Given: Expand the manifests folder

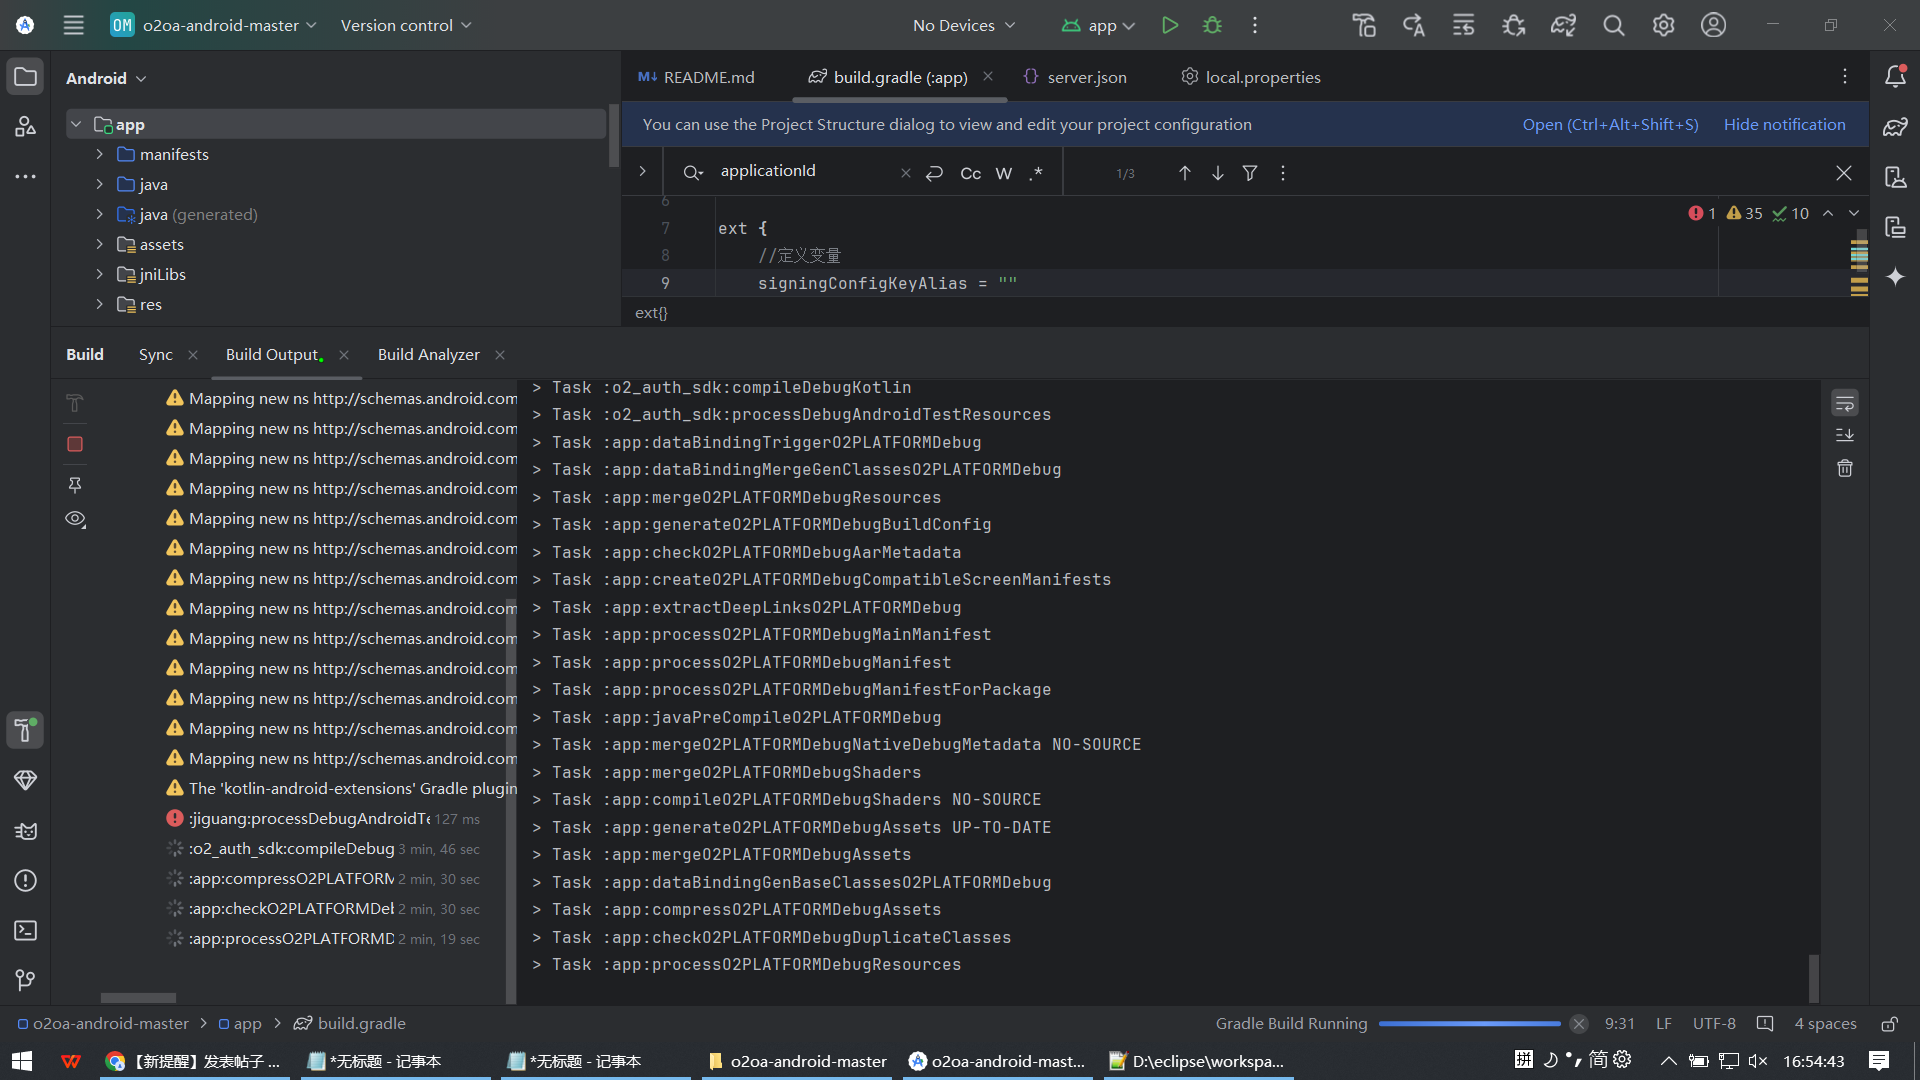Looking at the screenshot, I should pyautogui.click(x=100, y=154).
